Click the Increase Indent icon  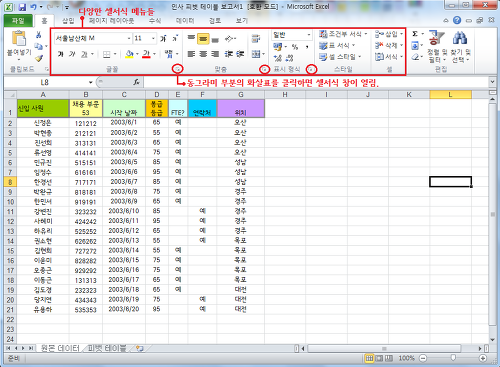240,54
